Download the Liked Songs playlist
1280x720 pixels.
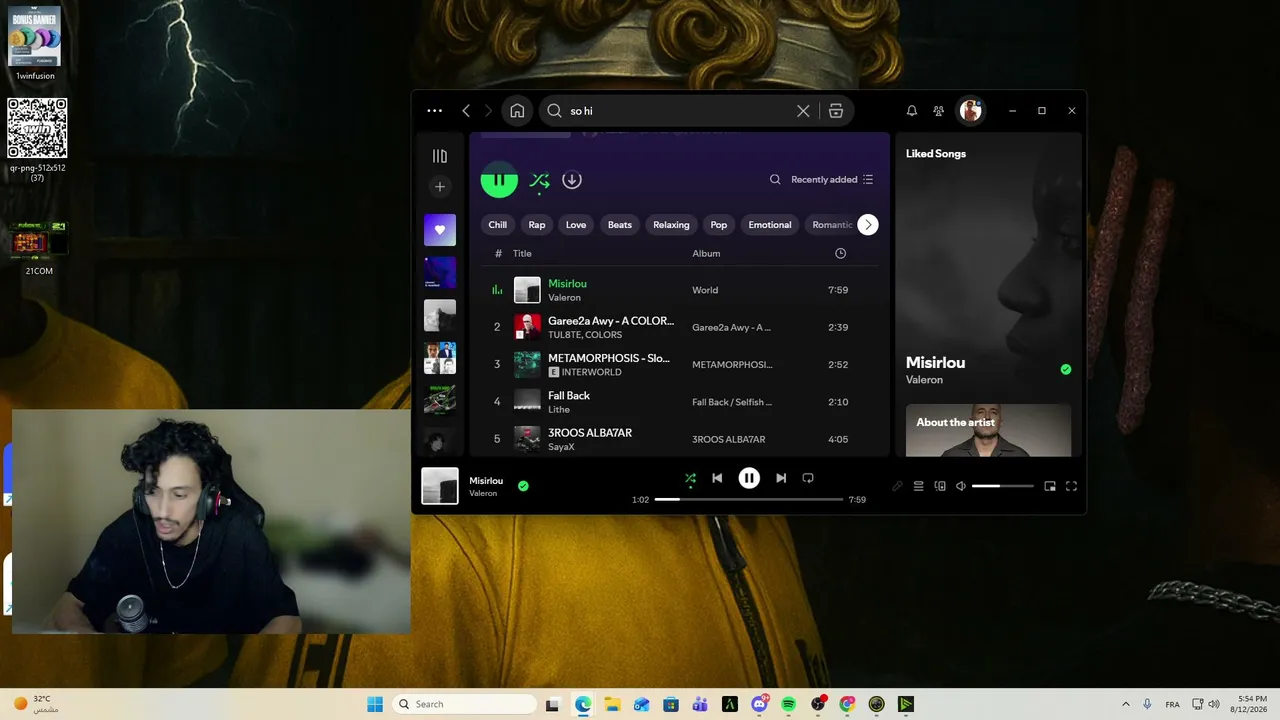(572, 180)
